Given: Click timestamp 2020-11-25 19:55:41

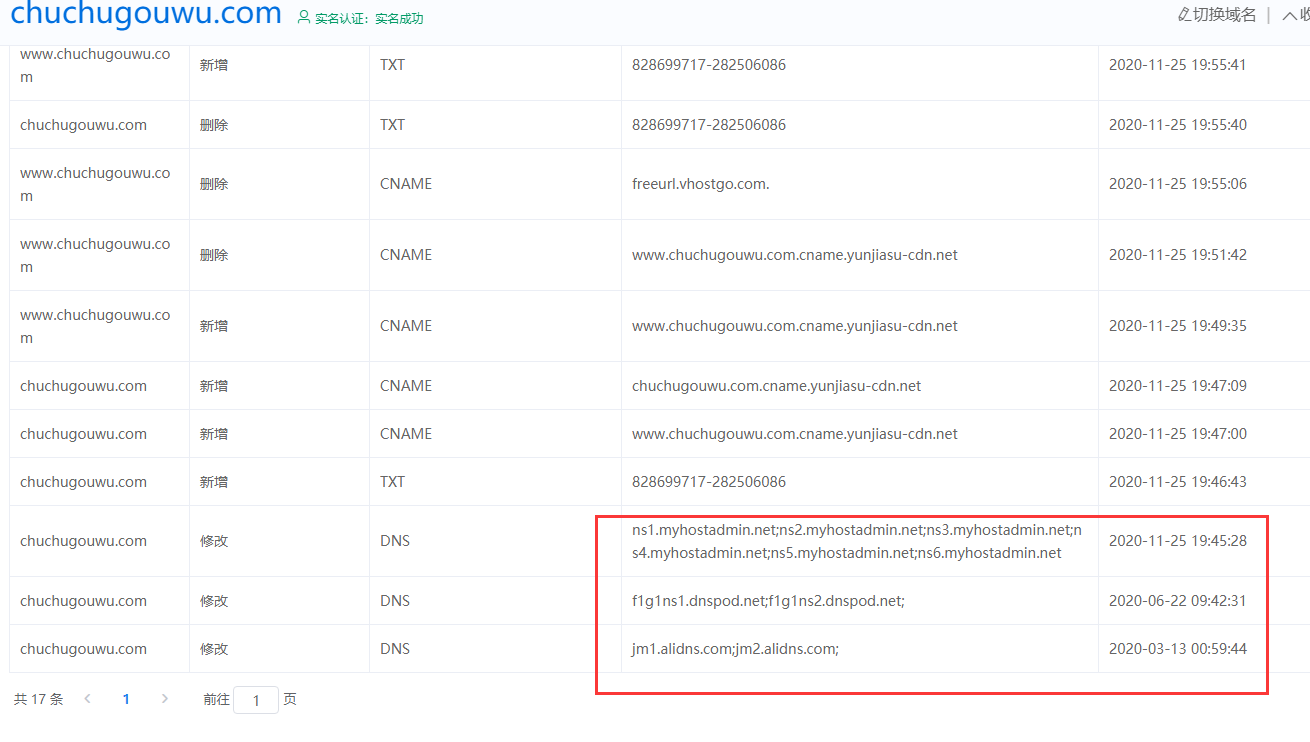Looking at the screenshot, I should coord(1177,65).
